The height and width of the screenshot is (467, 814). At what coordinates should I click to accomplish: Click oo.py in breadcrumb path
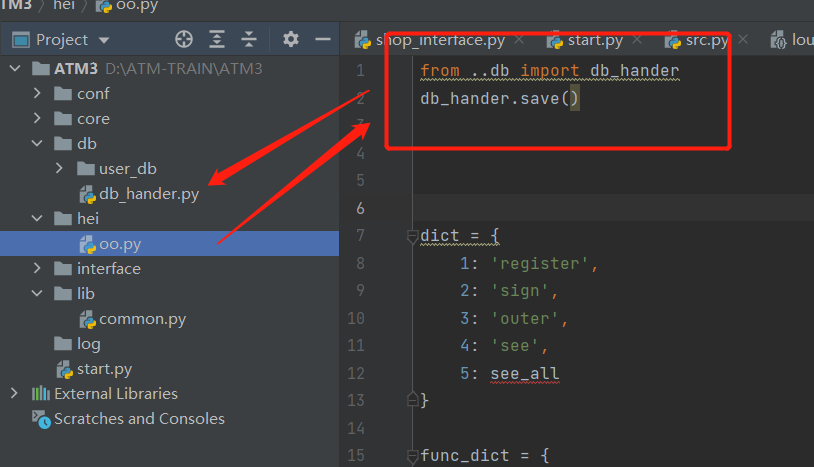[x=137, y=5]
